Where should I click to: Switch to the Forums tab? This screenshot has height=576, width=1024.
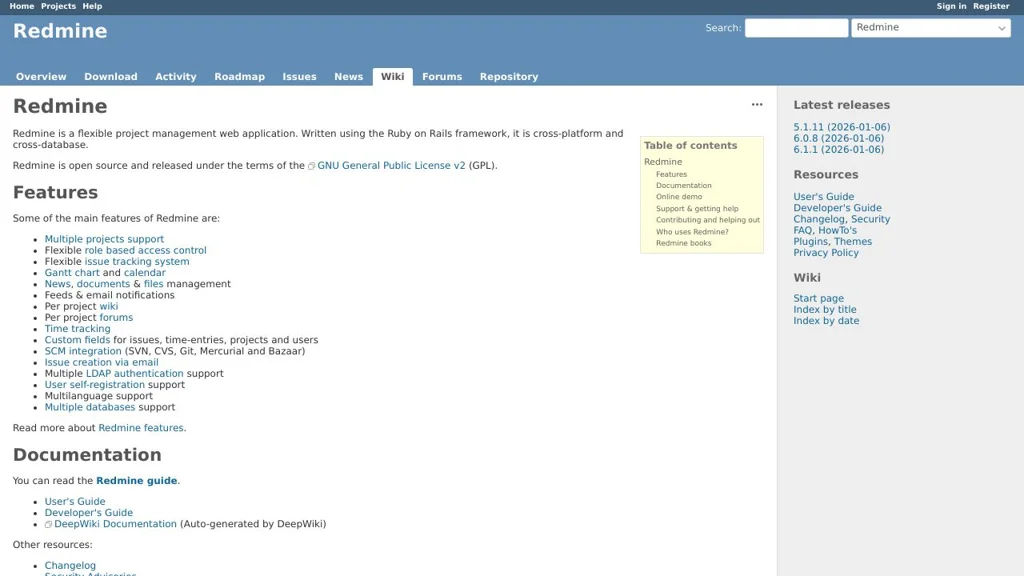click(441, 76)
